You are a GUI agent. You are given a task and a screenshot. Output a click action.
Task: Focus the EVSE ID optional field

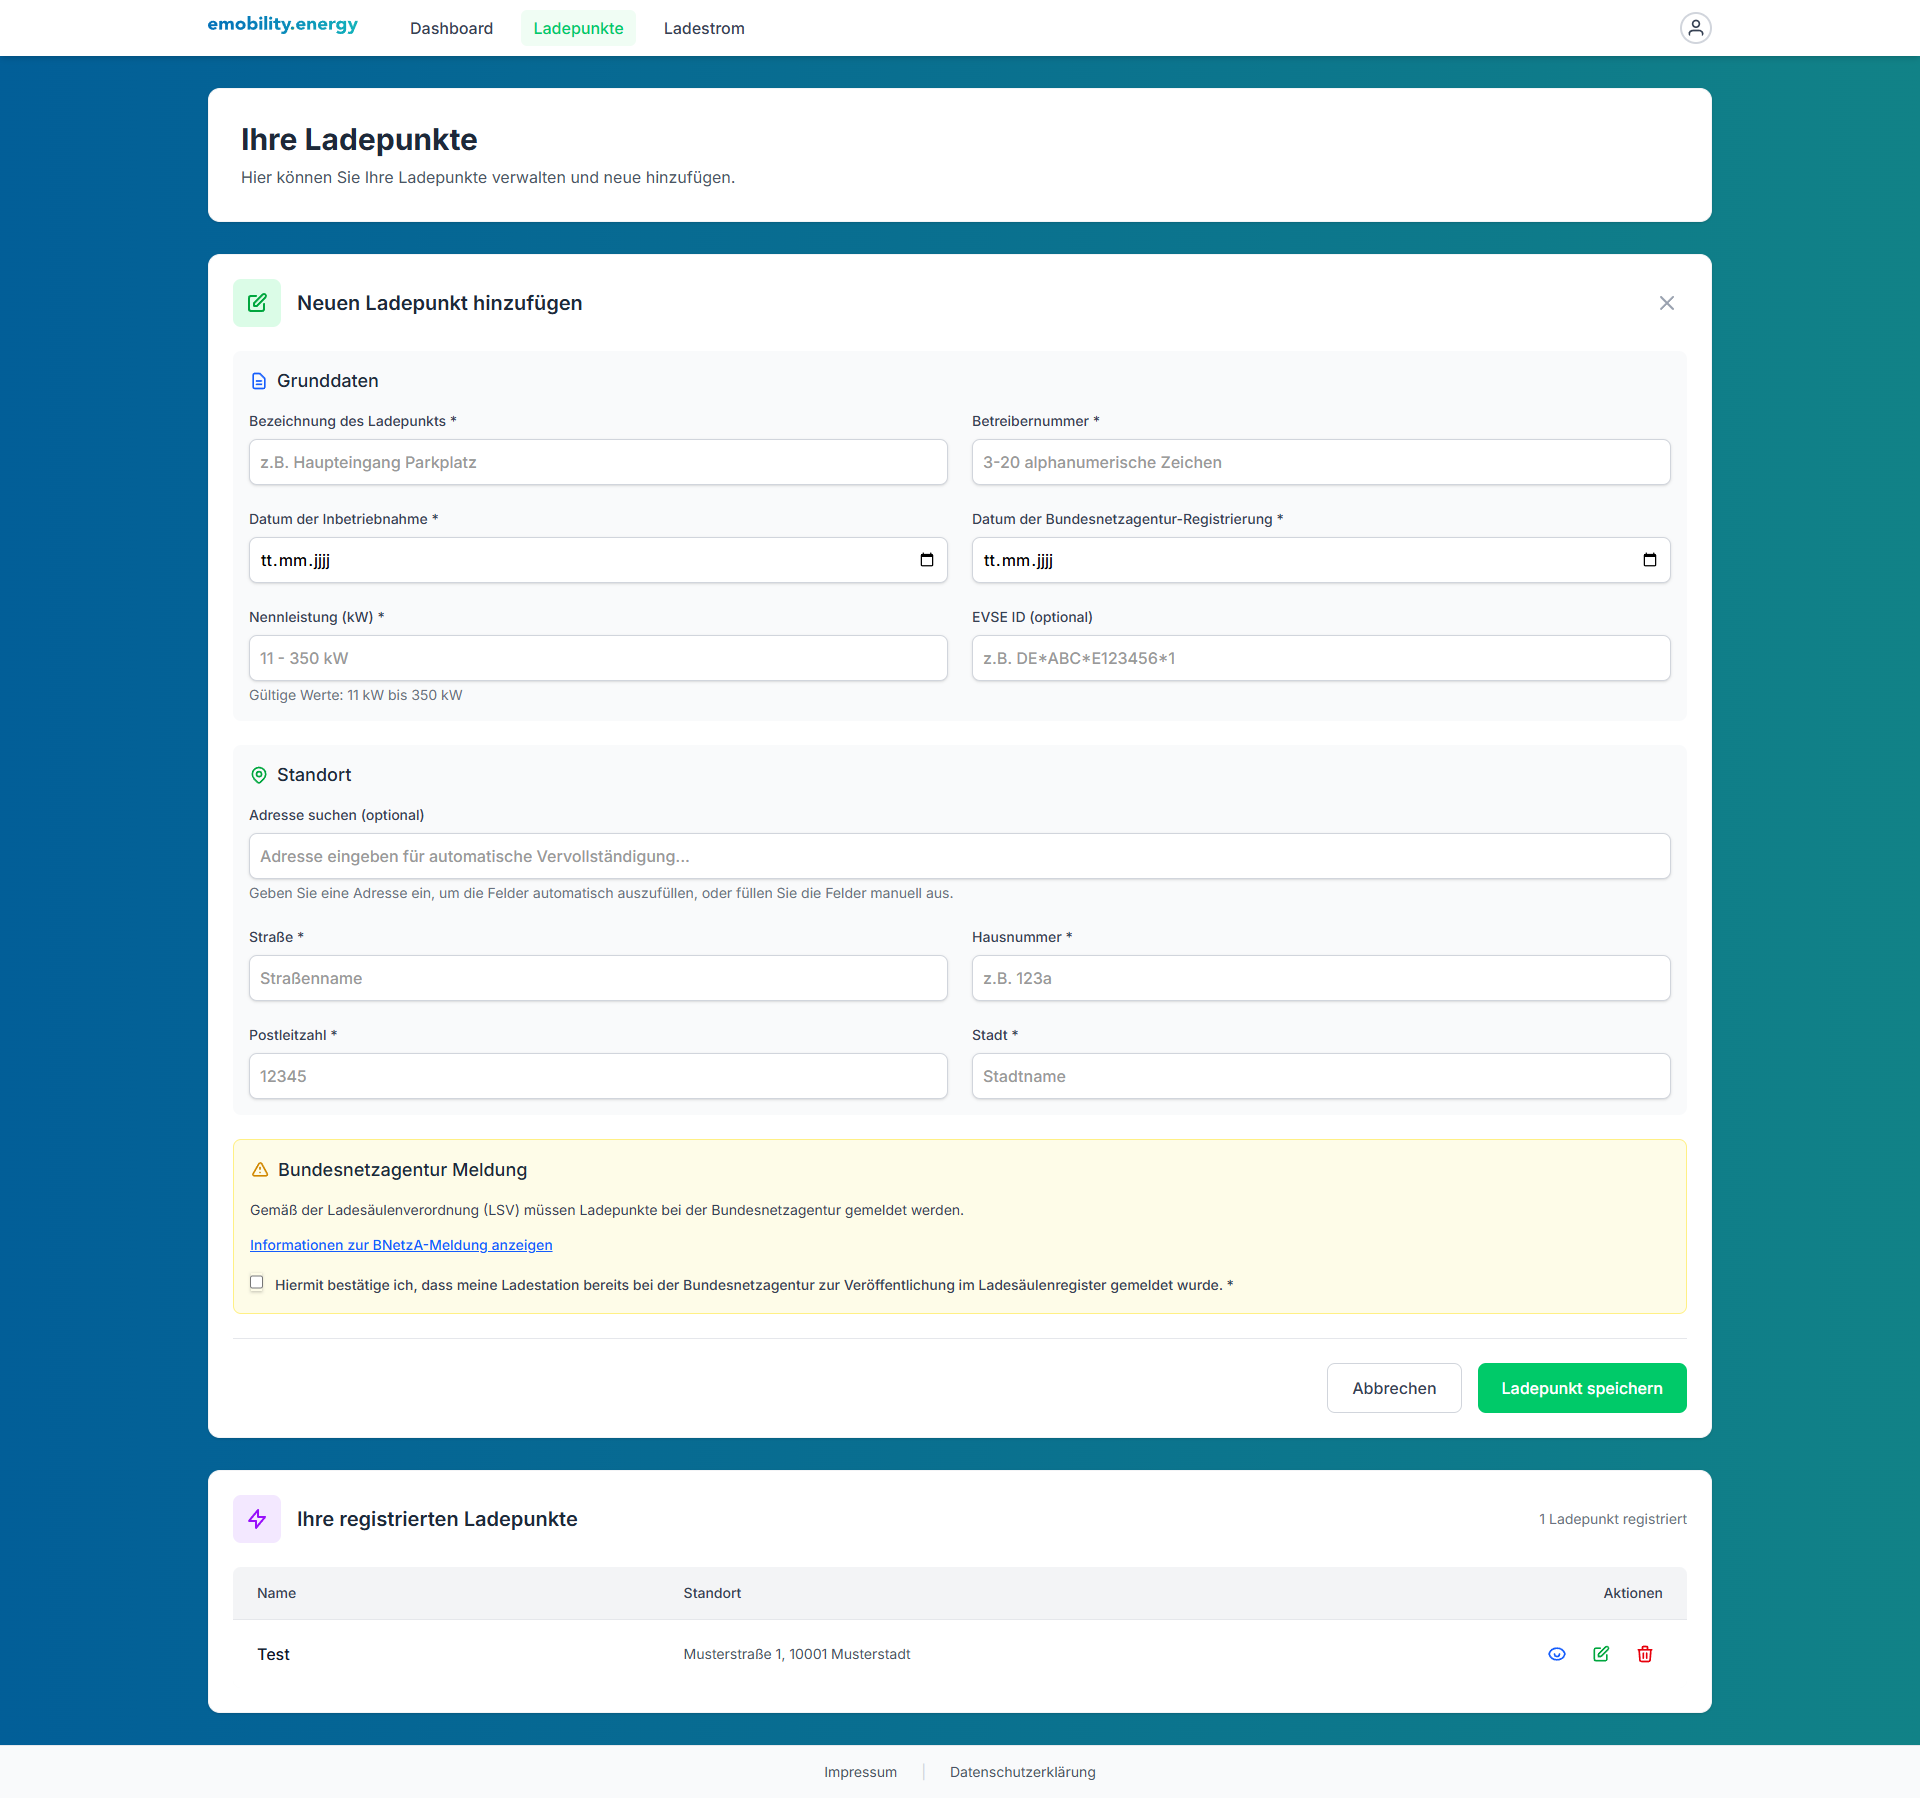[x=1321, y=658]
